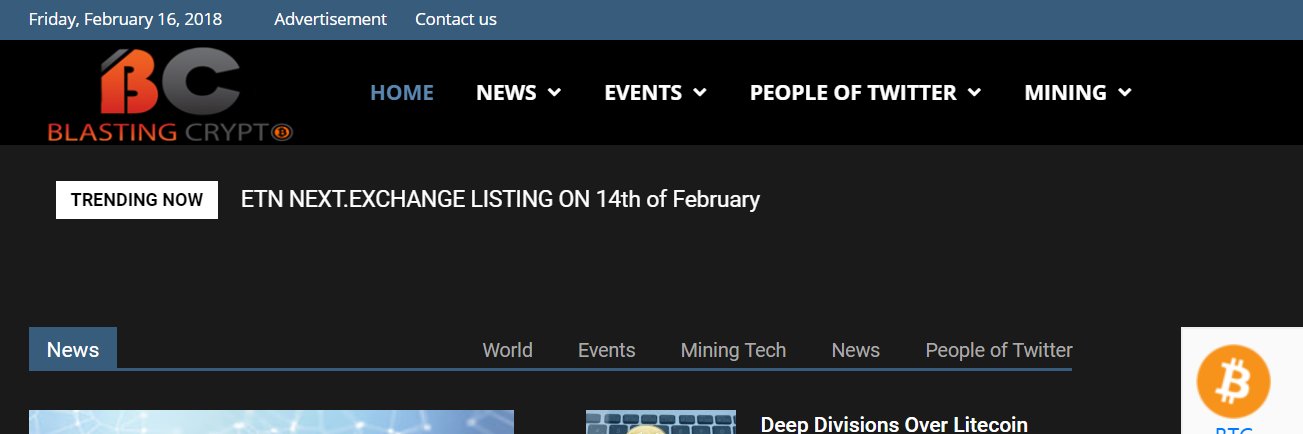Open PEOPLE OF TWITTER menu
The image size is (1303, 434).
(x=853, y=93)
